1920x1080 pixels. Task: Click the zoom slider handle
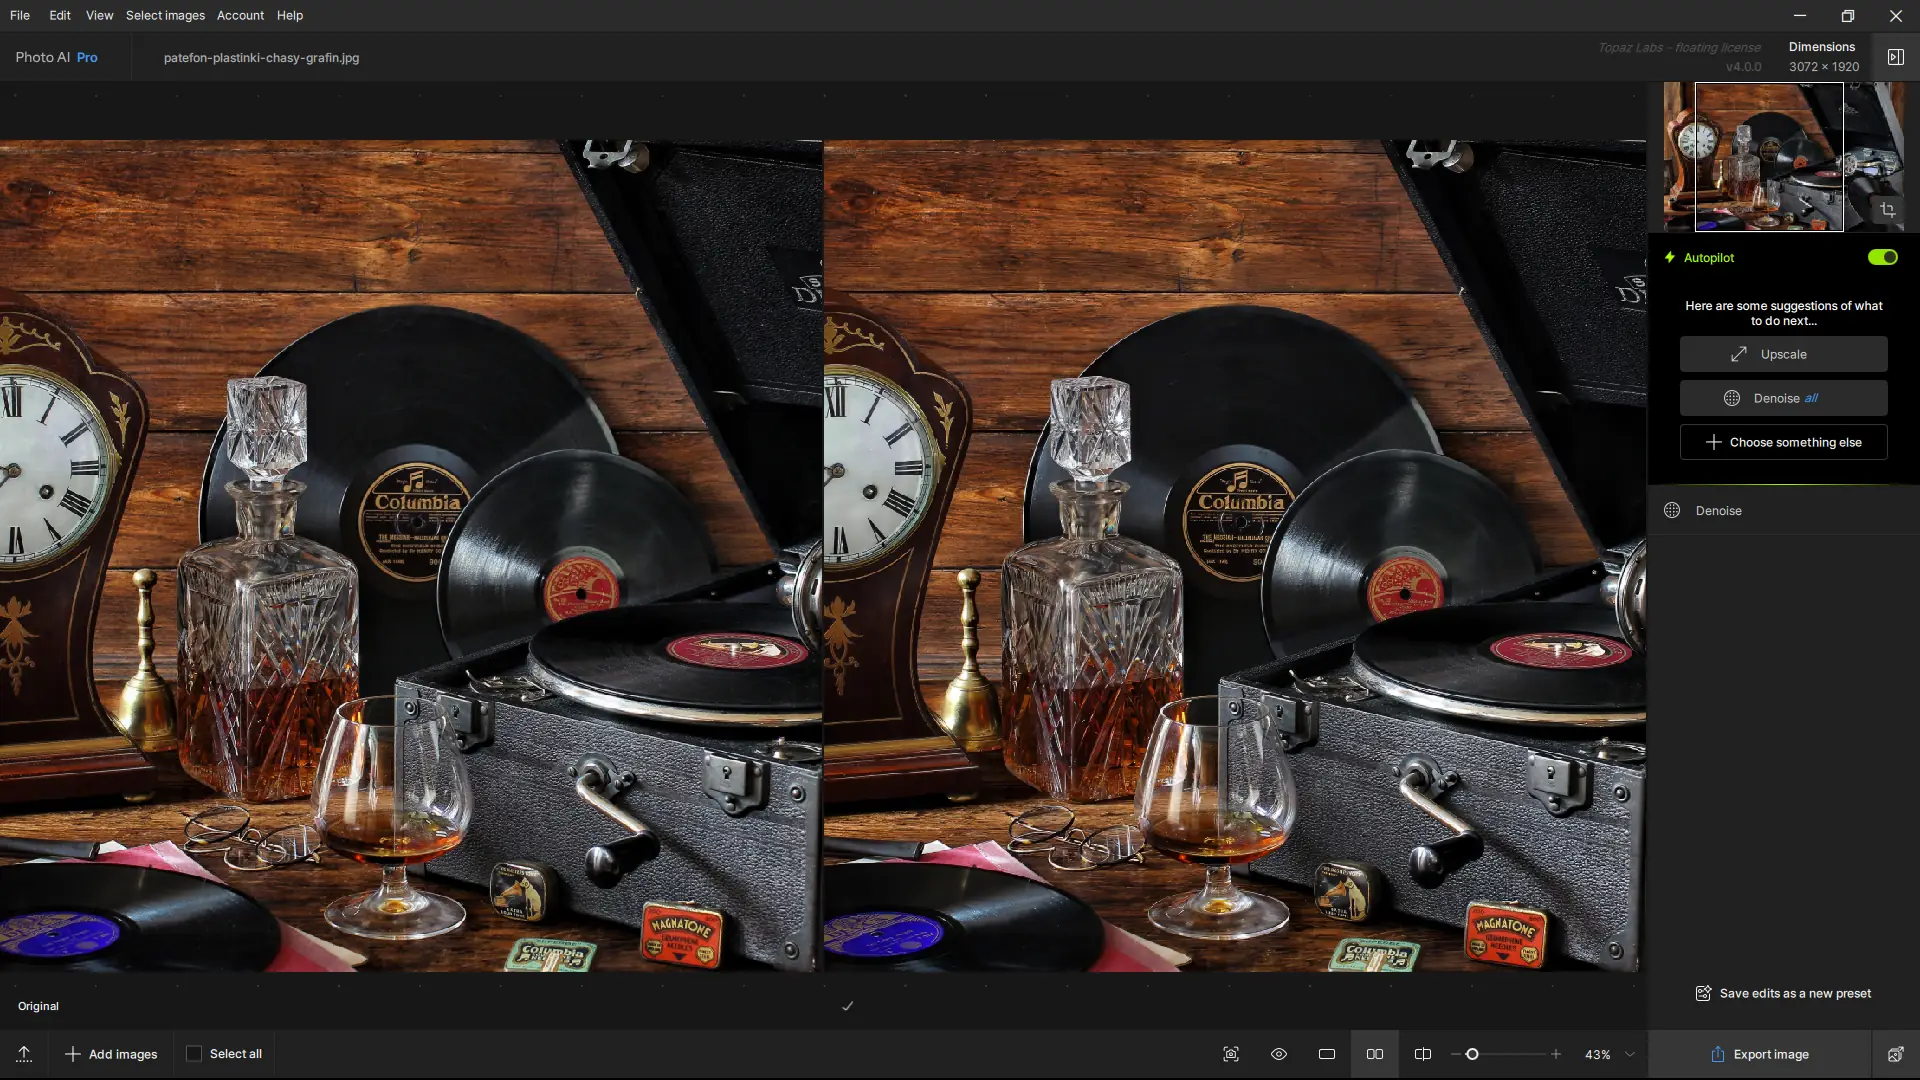(1472, 1054)
